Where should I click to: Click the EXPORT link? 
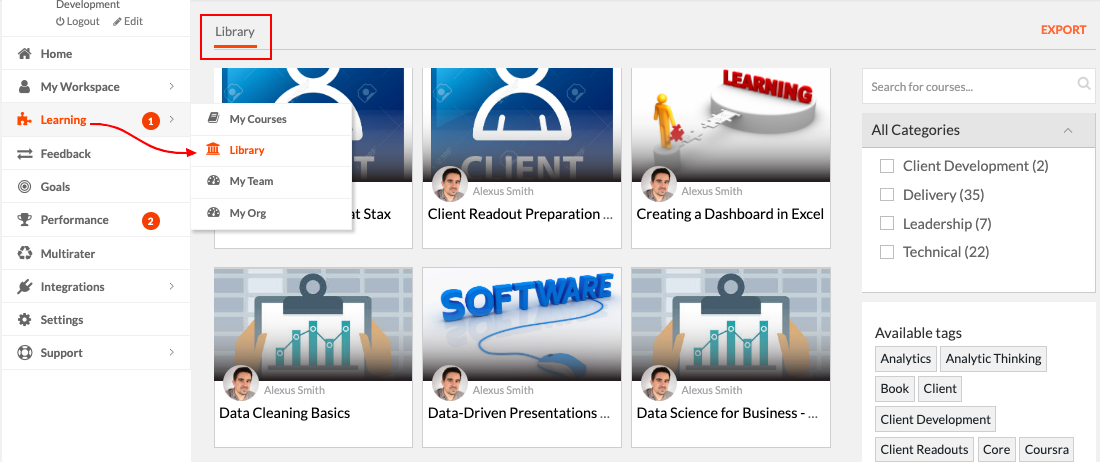[x=1064, y=30]
